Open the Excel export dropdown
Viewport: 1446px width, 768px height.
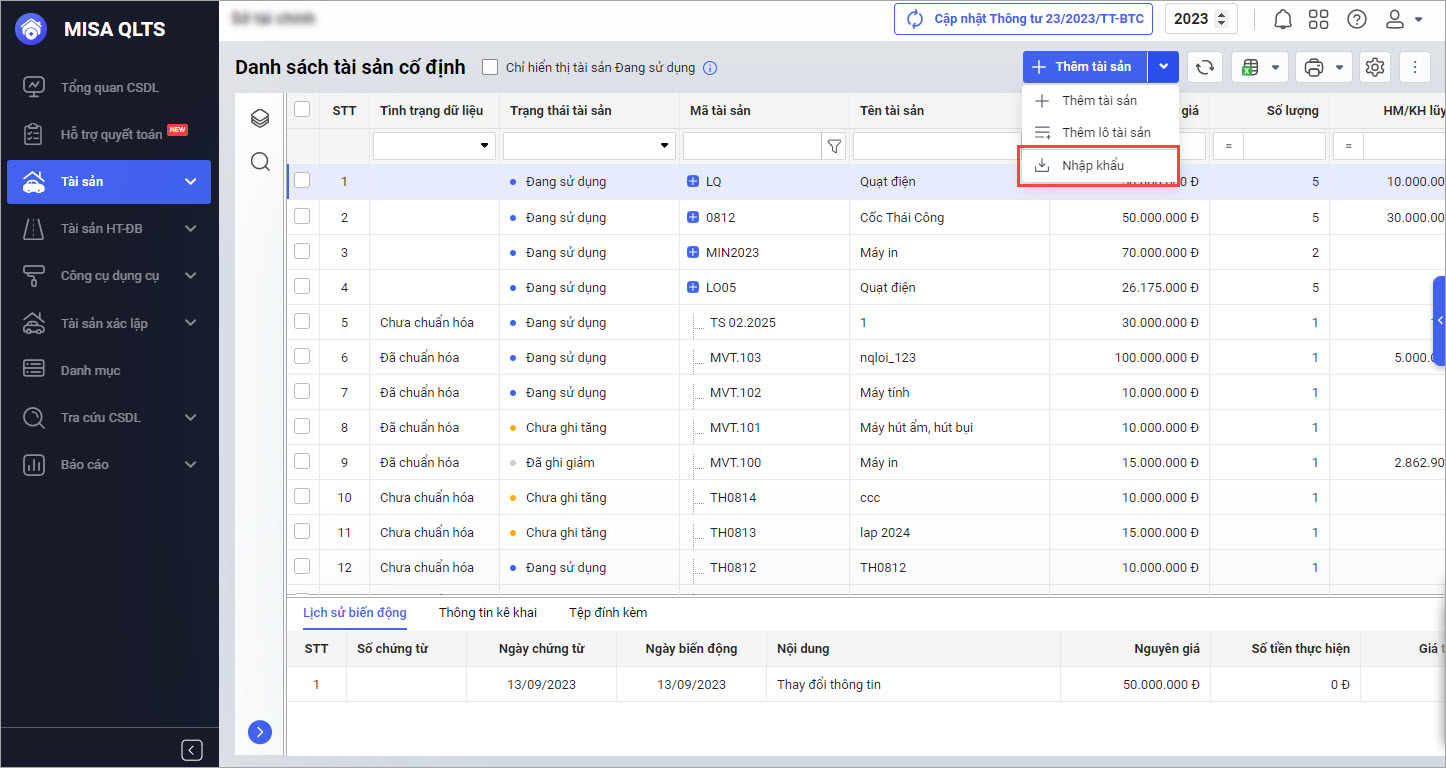(x=1258, y=67)
